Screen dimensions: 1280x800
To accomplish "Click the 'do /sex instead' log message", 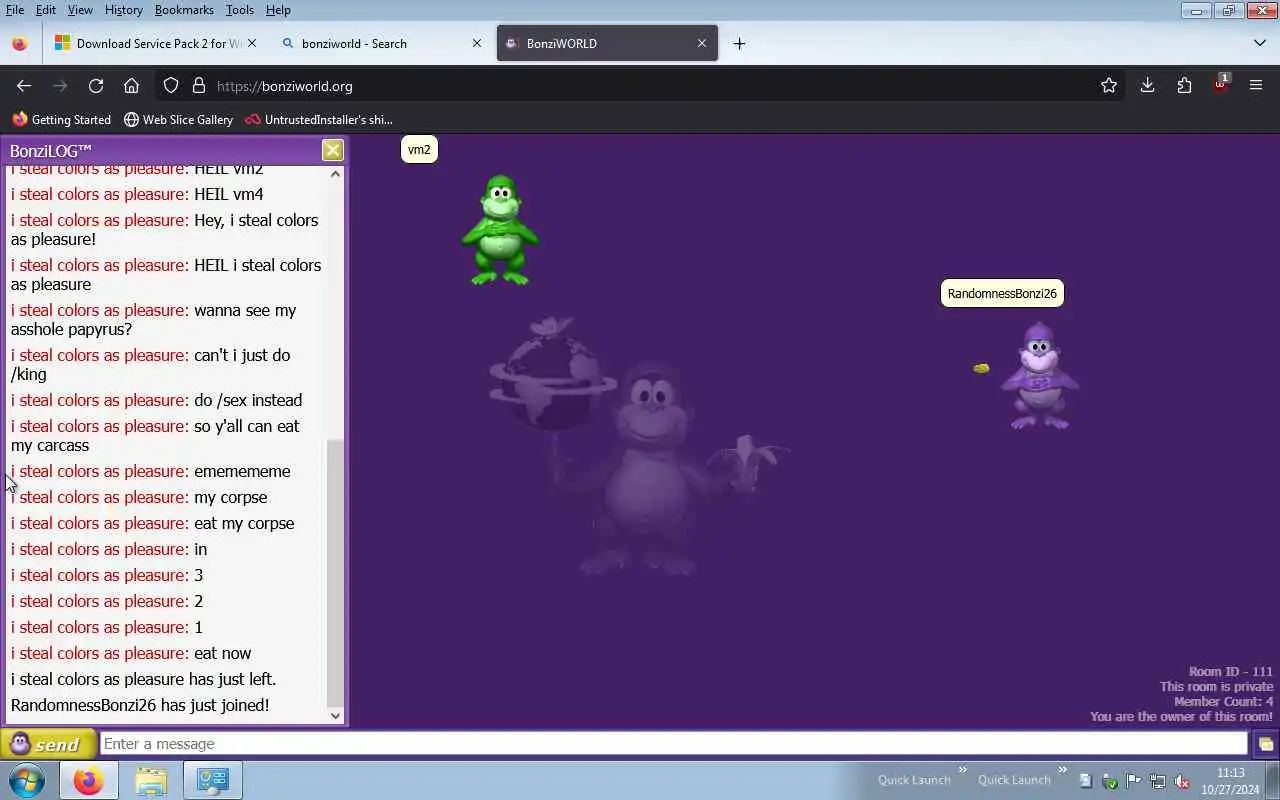I will point(248,400).
